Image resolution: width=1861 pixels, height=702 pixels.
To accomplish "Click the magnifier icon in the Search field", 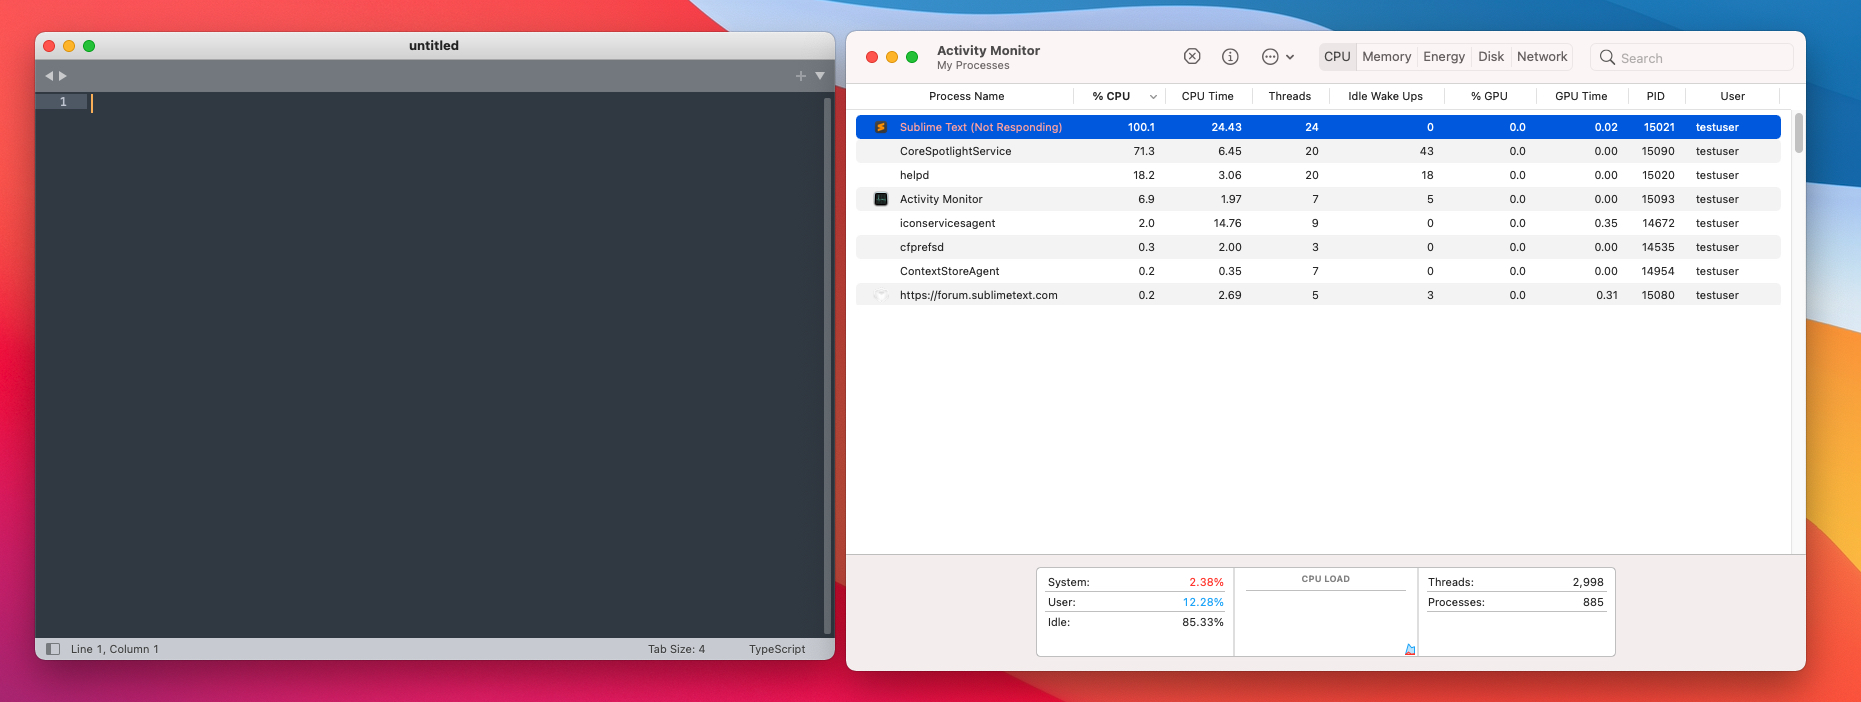I will (1607, 57).
